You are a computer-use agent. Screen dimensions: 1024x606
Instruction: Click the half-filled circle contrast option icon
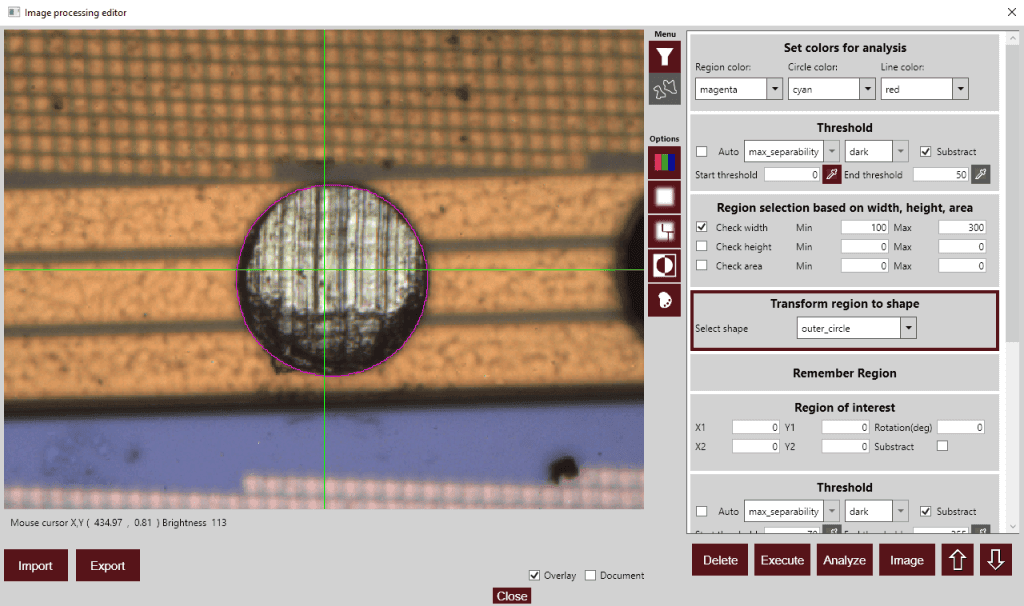(664, 265)
